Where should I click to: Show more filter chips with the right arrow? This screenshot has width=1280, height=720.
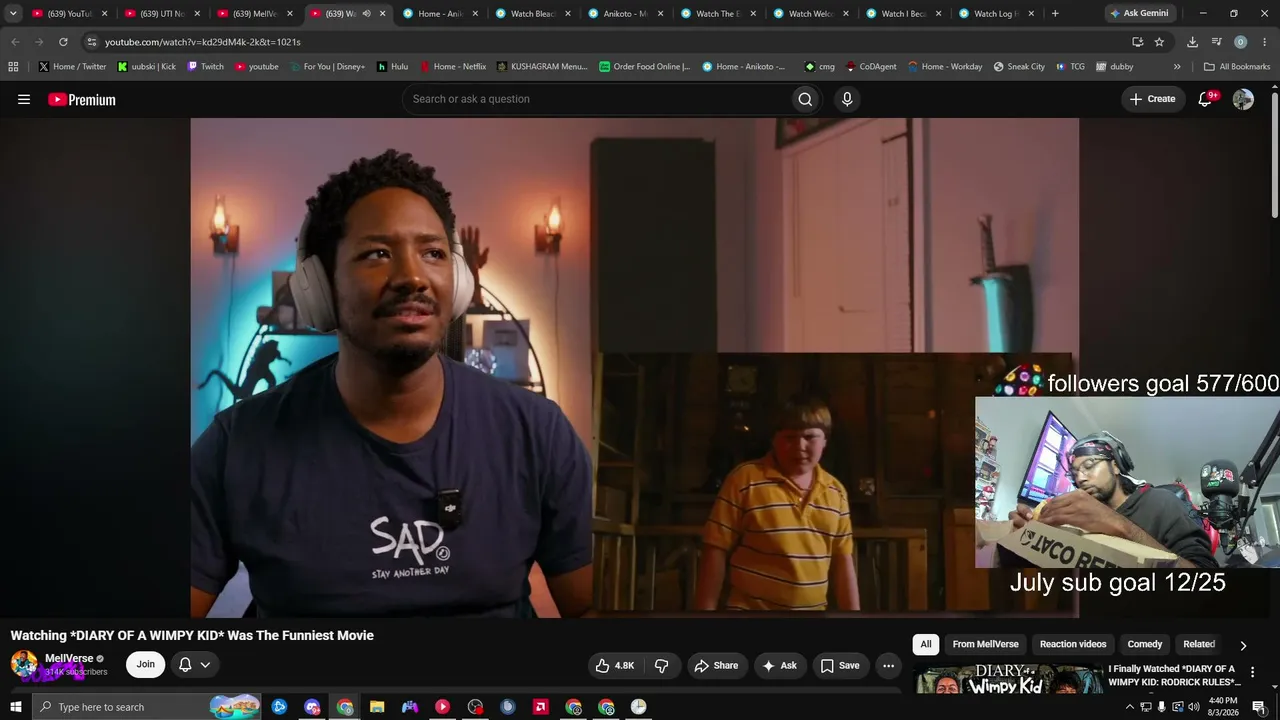point(1243,645)
